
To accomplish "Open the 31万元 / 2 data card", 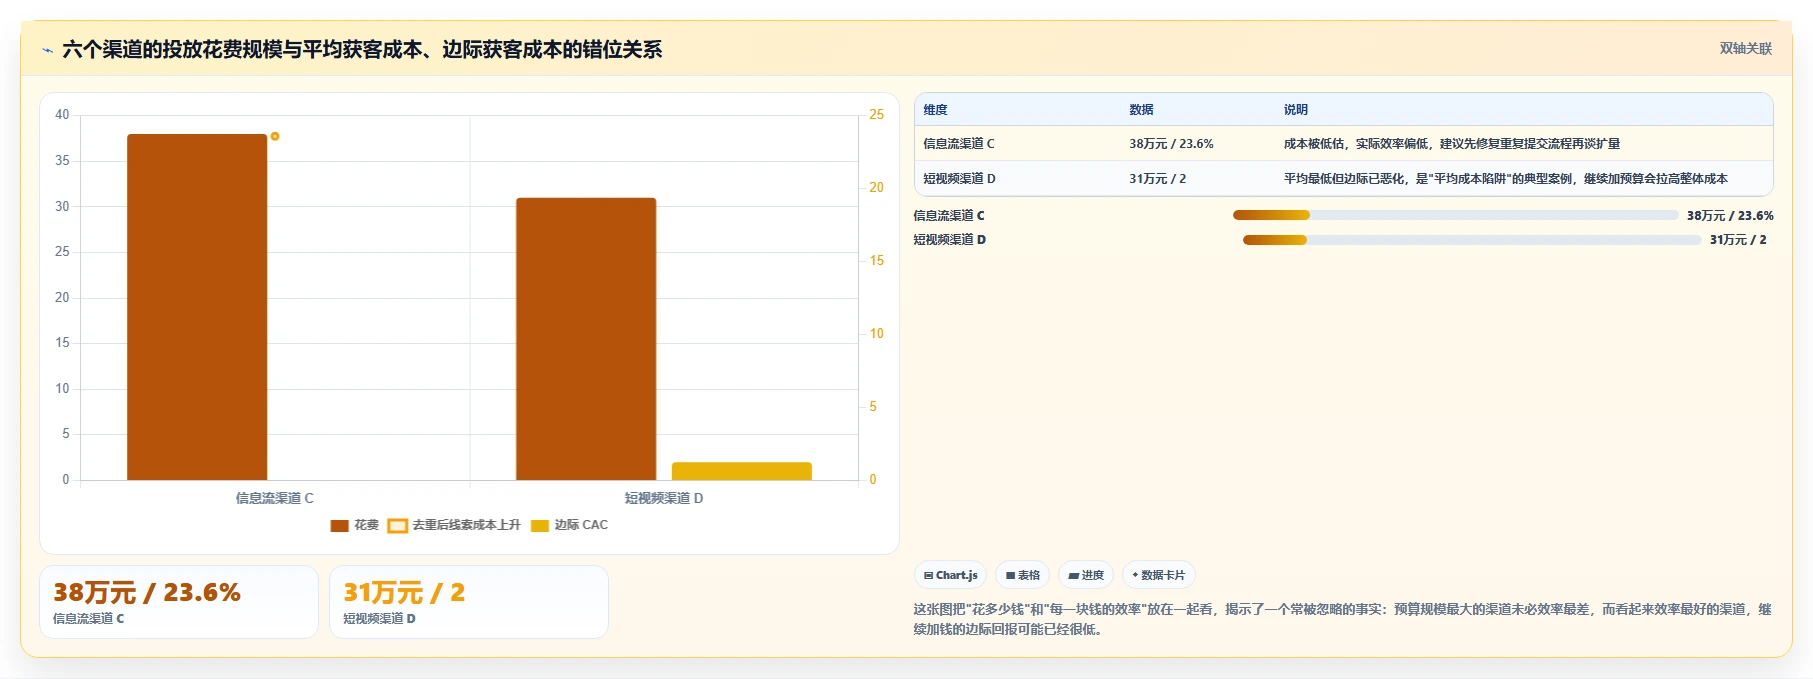I will pos(469,602).
